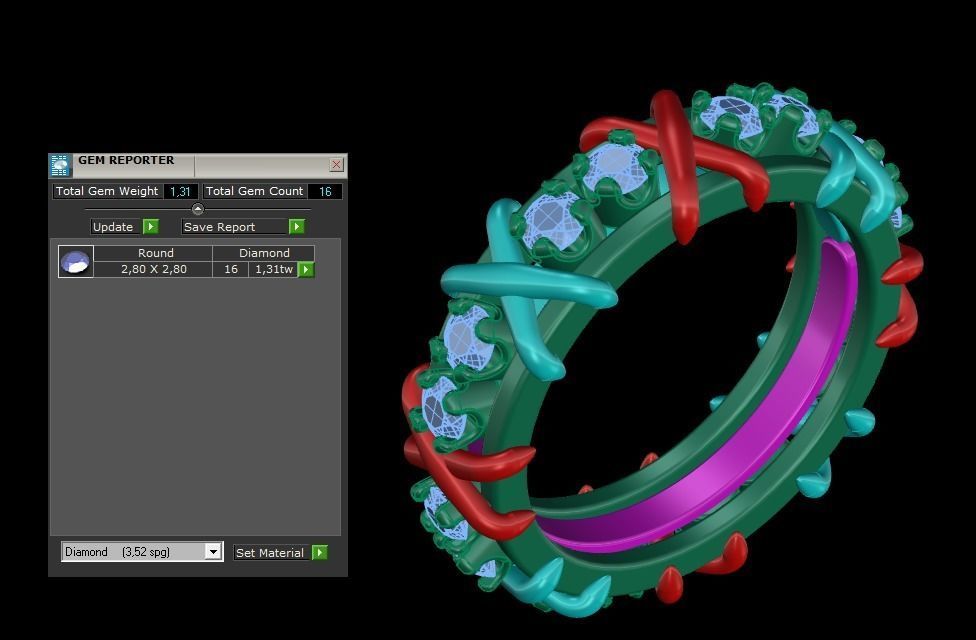Close the Gem Reporter panel

(336, 164)
